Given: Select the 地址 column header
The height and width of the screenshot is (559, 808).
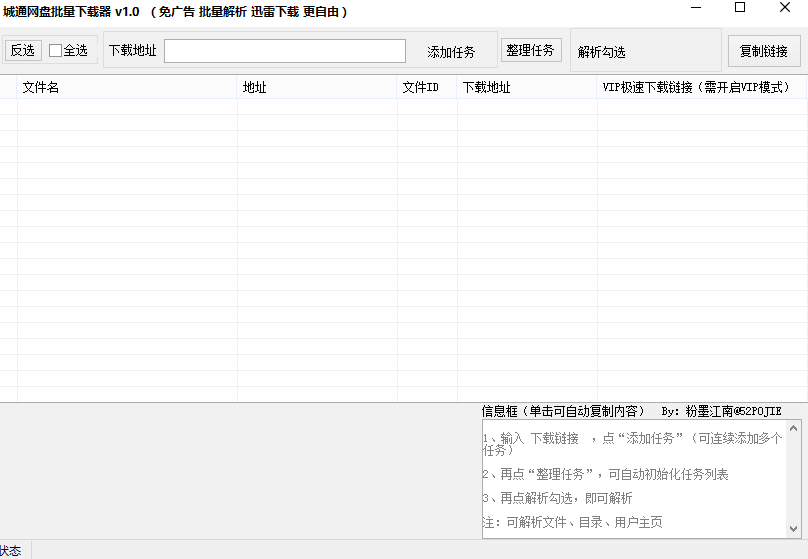Looking at the screenshot, I should [x=317, y=87].
